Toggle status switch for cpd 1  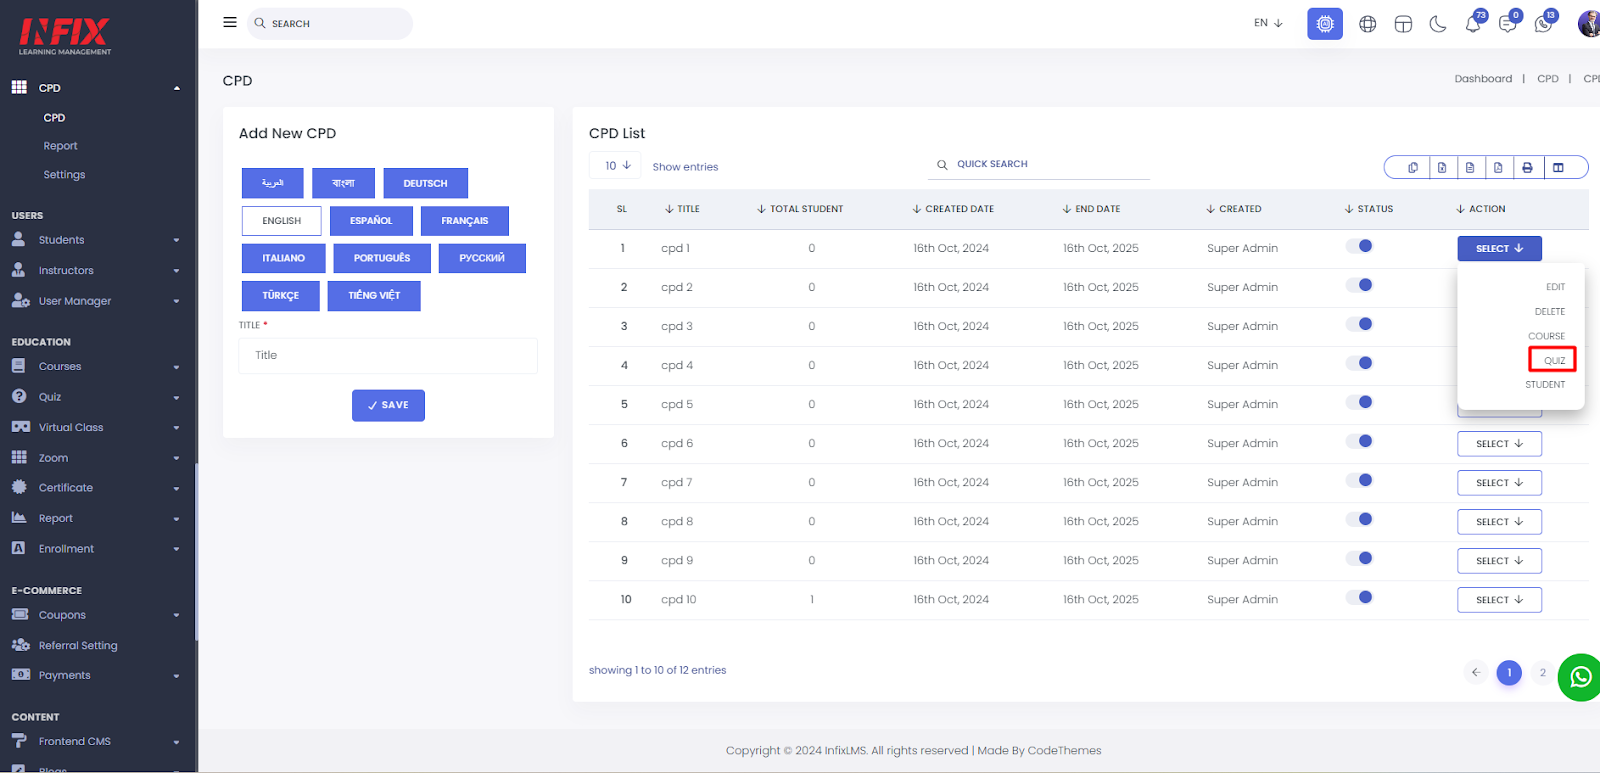pos(1359,246)
